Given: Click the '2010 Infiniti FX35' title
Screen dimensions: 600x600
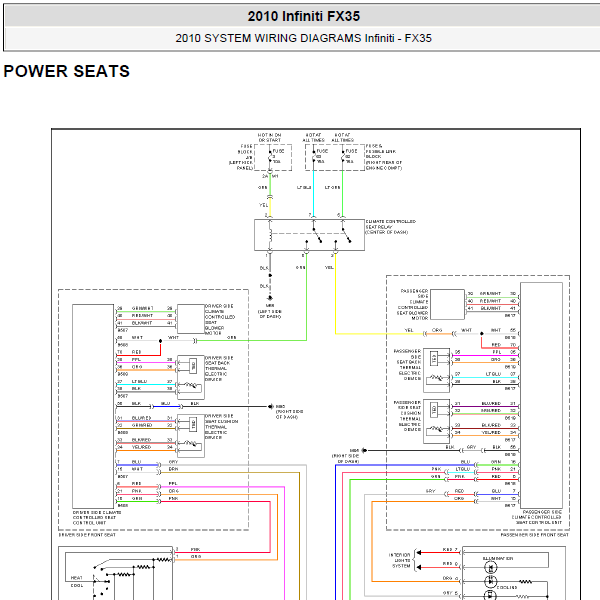Looking at the screenshot, I should point(303,16).
